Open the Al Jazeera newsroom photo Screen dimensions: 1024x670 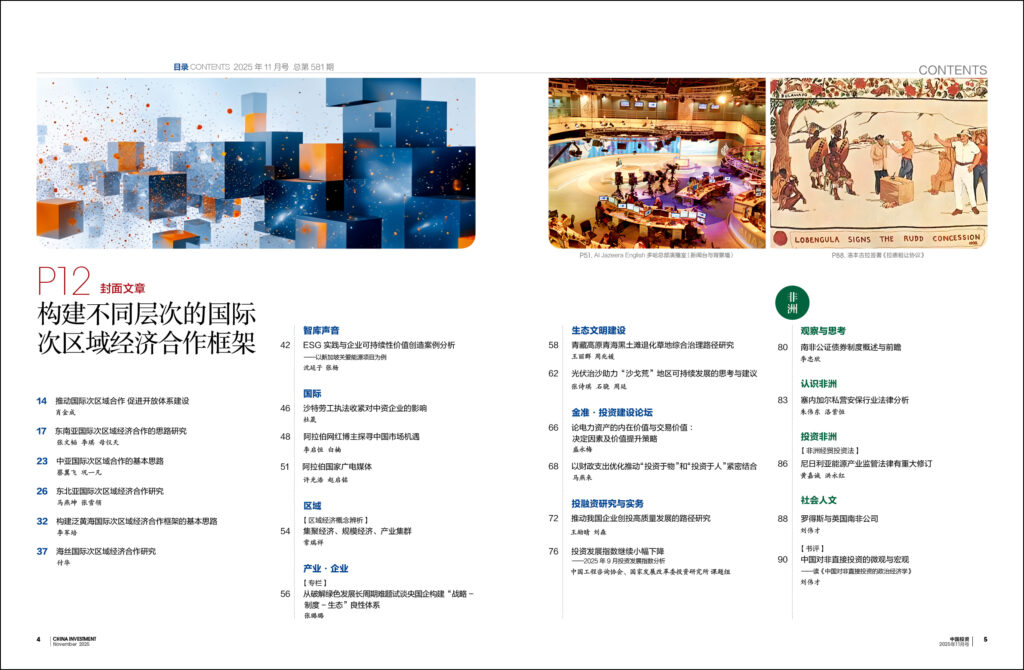(656, 163)
